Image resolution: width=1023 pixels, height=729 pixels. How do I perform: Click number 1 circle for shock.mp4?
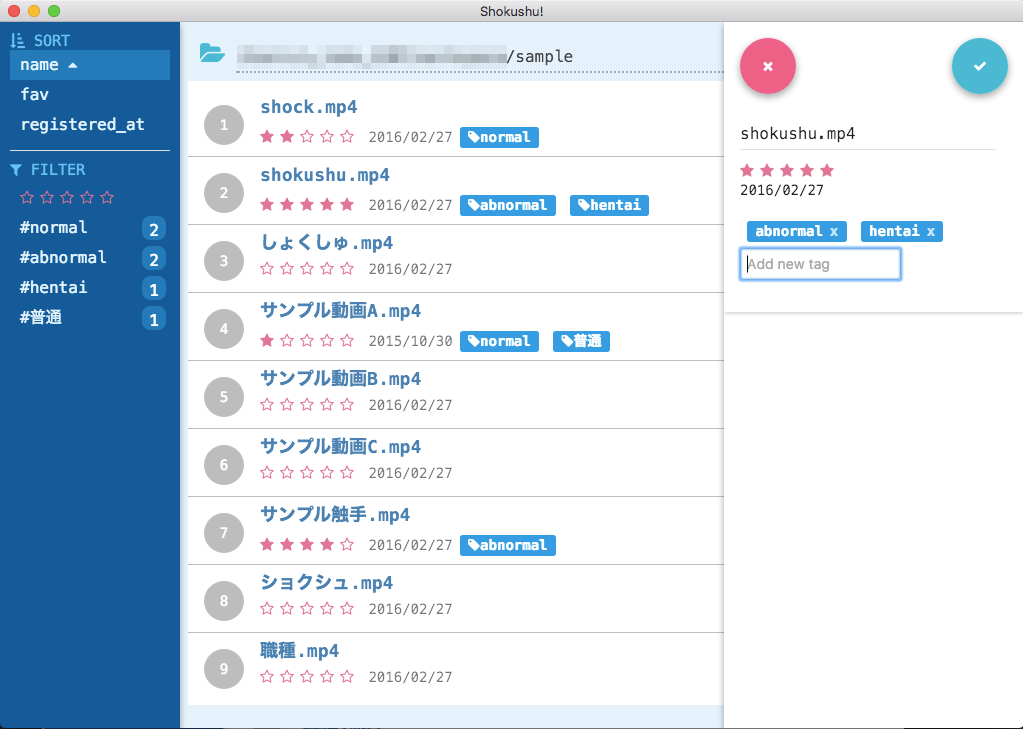click(x=224, y=125)
